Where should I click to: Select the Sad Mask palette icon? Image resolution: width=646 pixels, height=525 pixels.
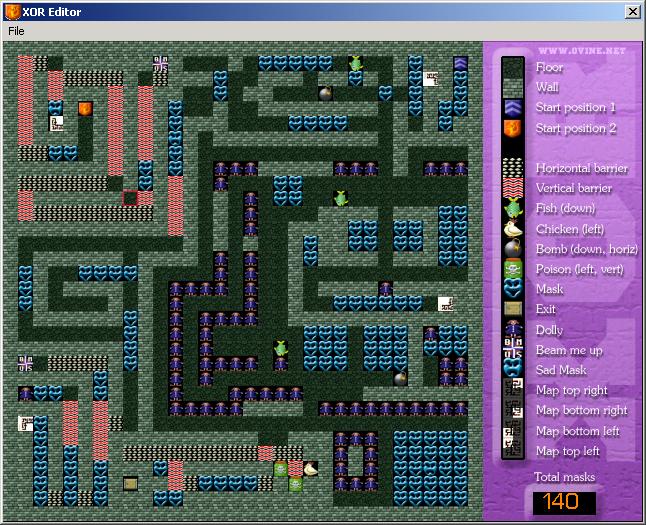(513, 370)
